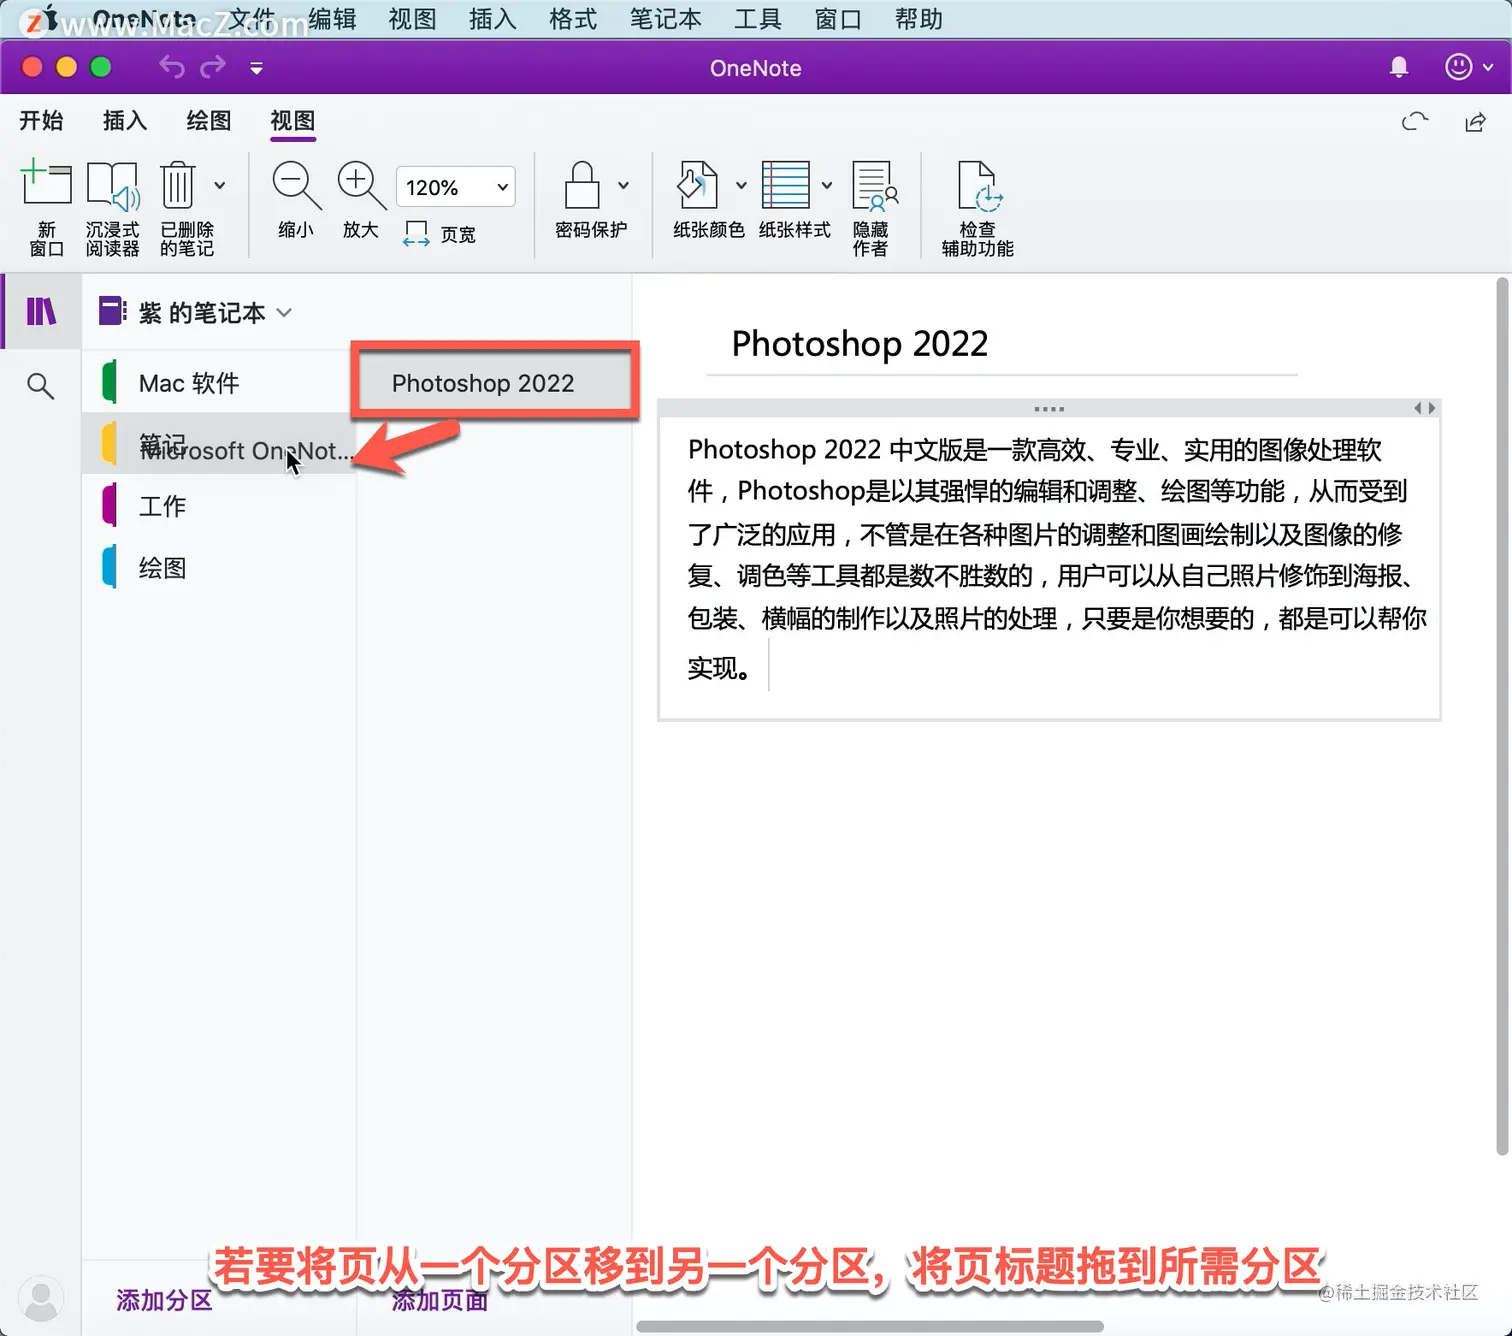The width and height of the screenshot is (1512, 1336).
Task: Select the 工作 section
Action: 218,506
